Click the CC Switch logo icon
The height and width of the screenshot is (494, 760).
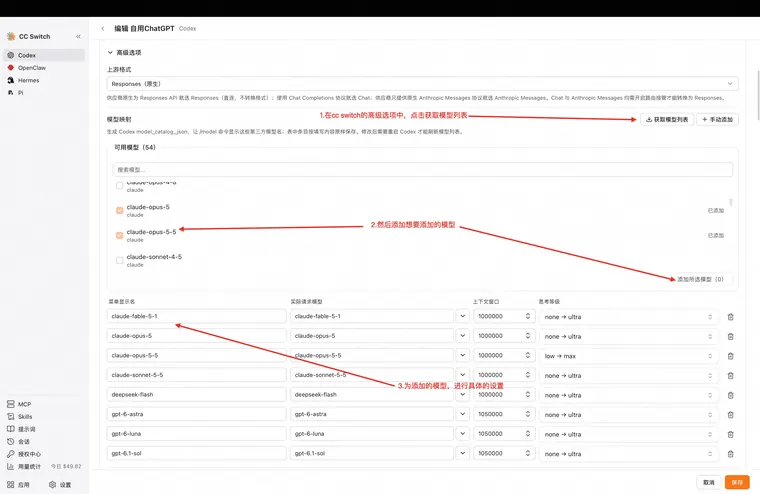[x=11, y=36]
